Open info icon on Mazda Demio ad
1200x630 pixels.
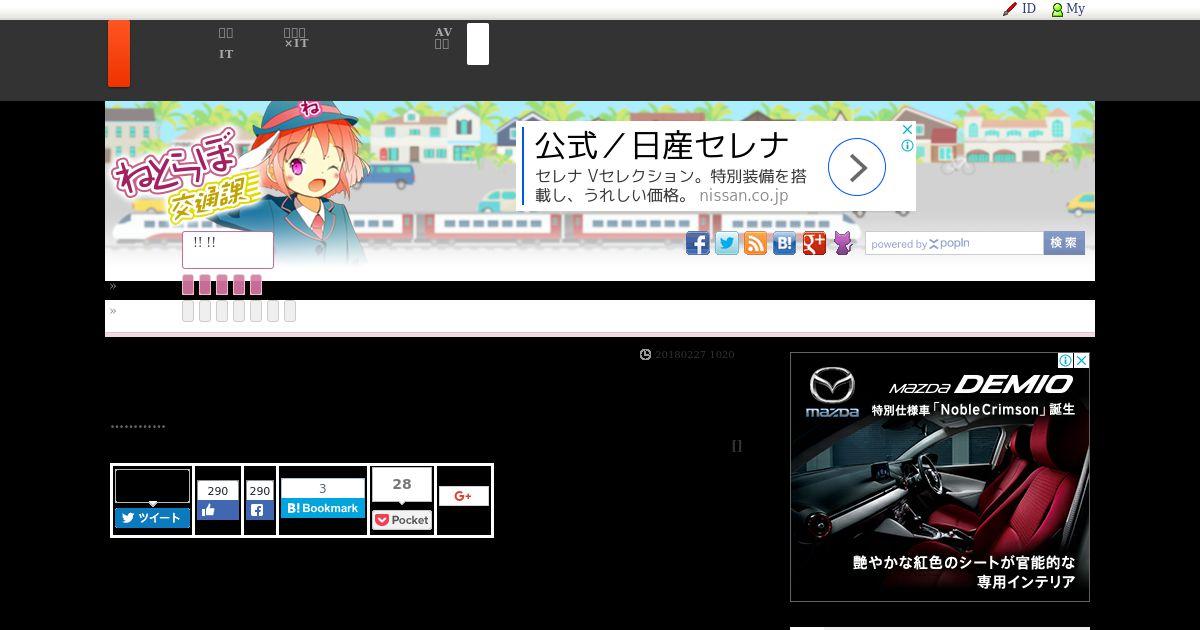pos(1066,360)
